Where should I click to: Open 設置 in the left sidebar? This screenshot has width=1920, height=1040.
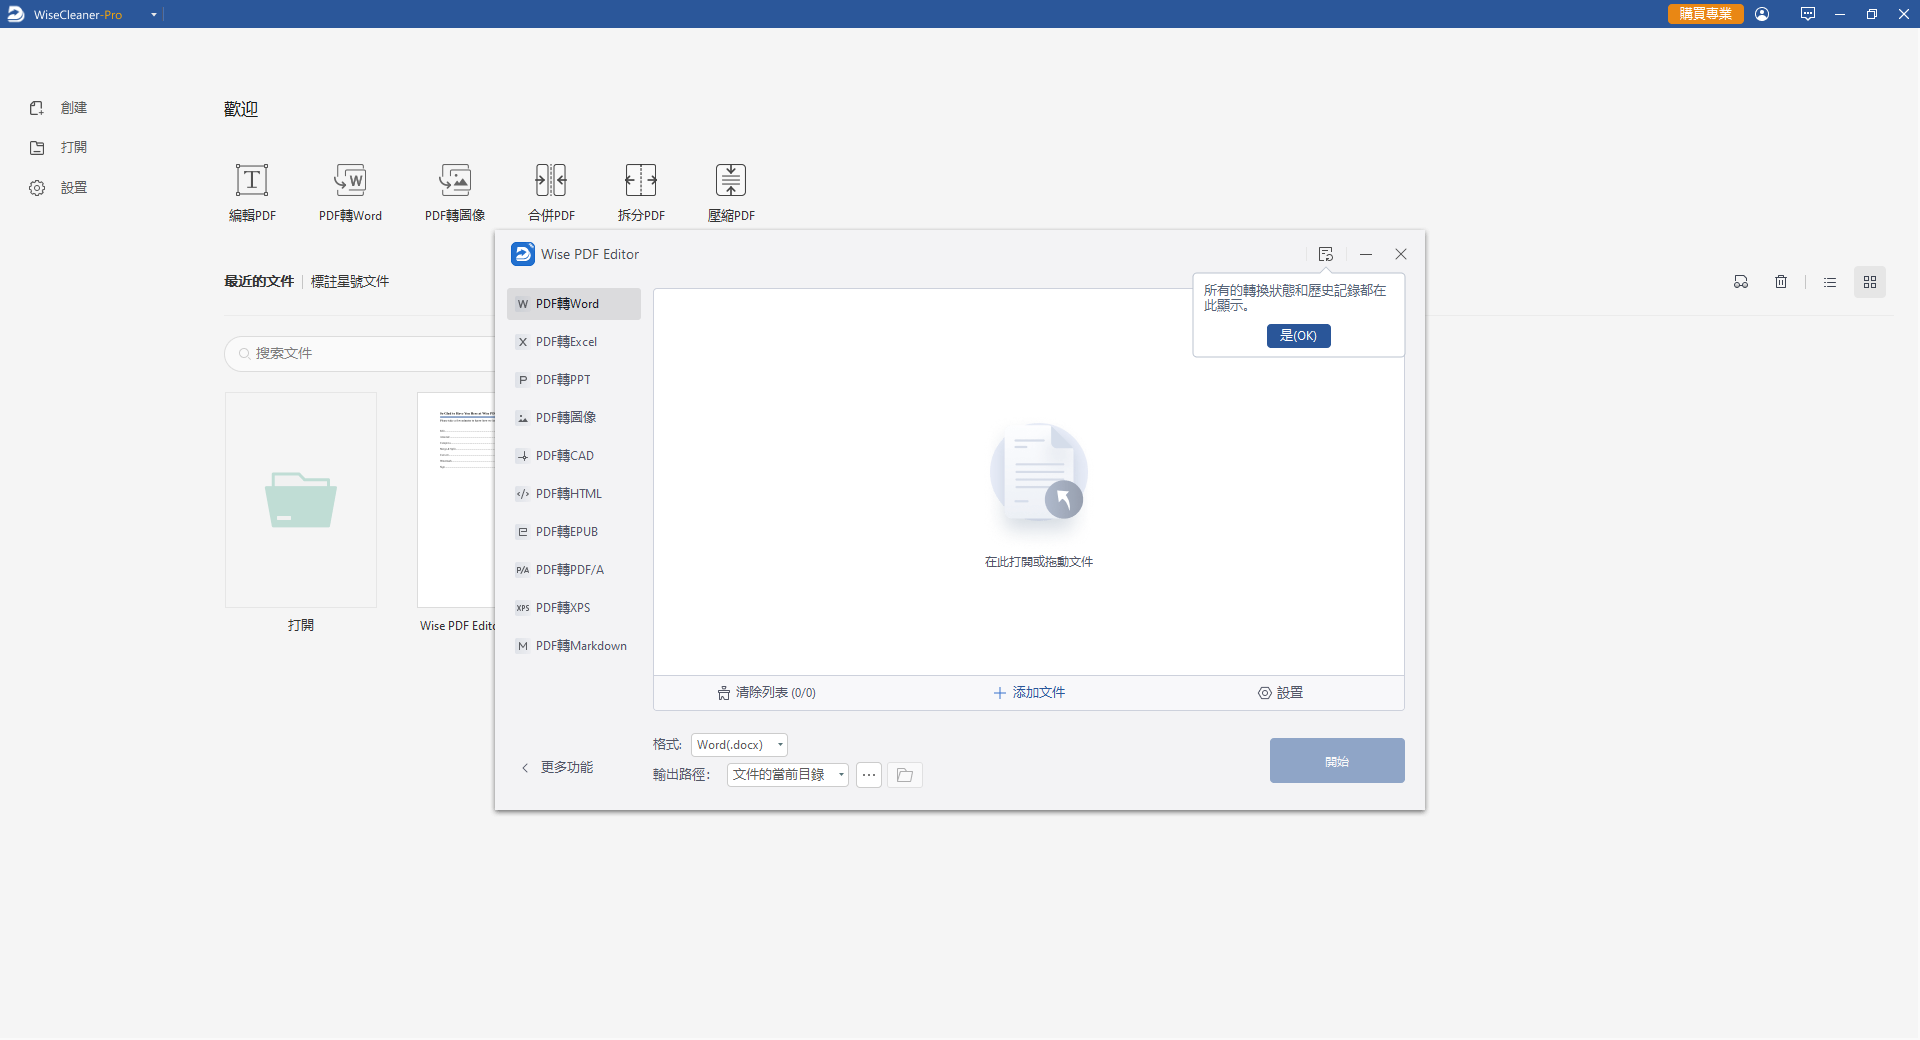coord(58,188)
